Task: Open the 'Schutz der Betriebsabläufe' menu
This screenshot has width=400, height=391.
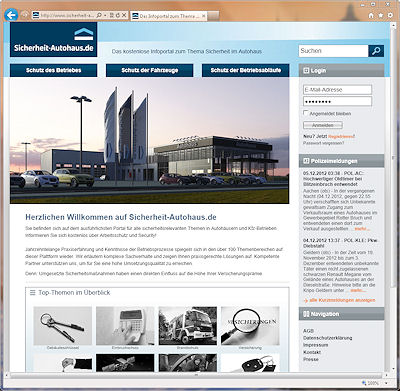Action: [246, 70]
